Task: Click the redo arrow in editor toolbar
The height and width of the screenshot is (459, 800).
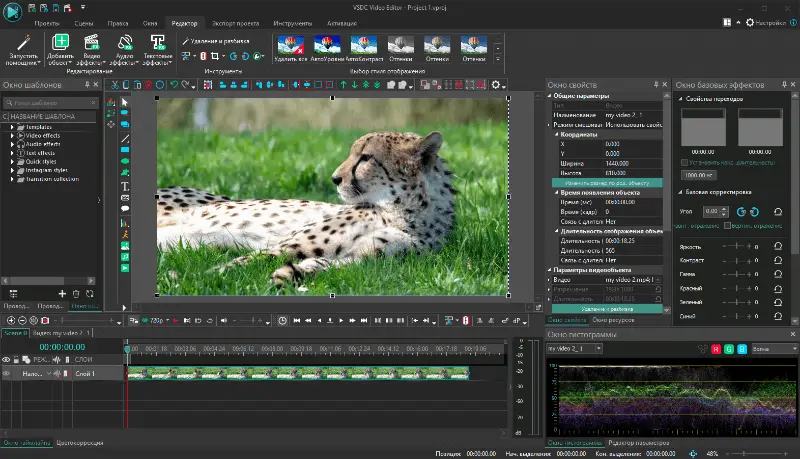Action: (x=186, y=85)
